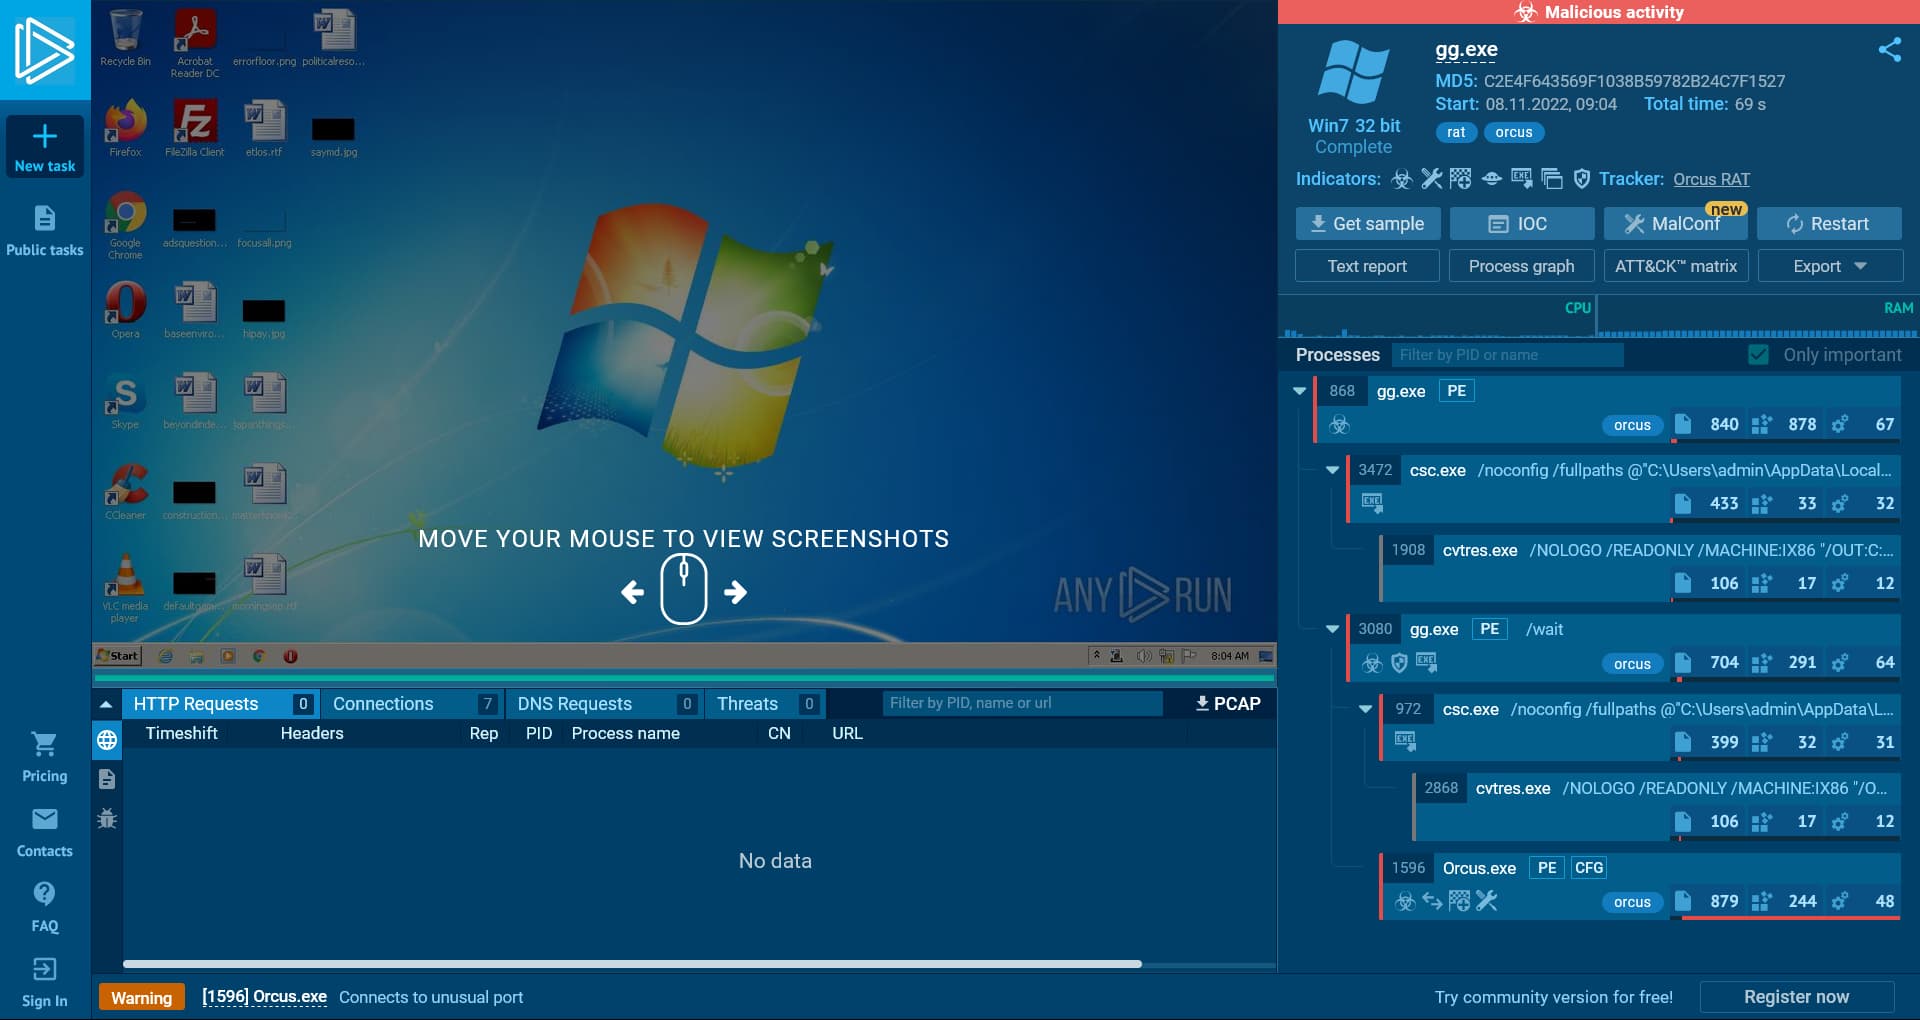Viewport: 1920px width, 1020px height.
Task: Open Public tasks list
Action: (x=45, y=231)
